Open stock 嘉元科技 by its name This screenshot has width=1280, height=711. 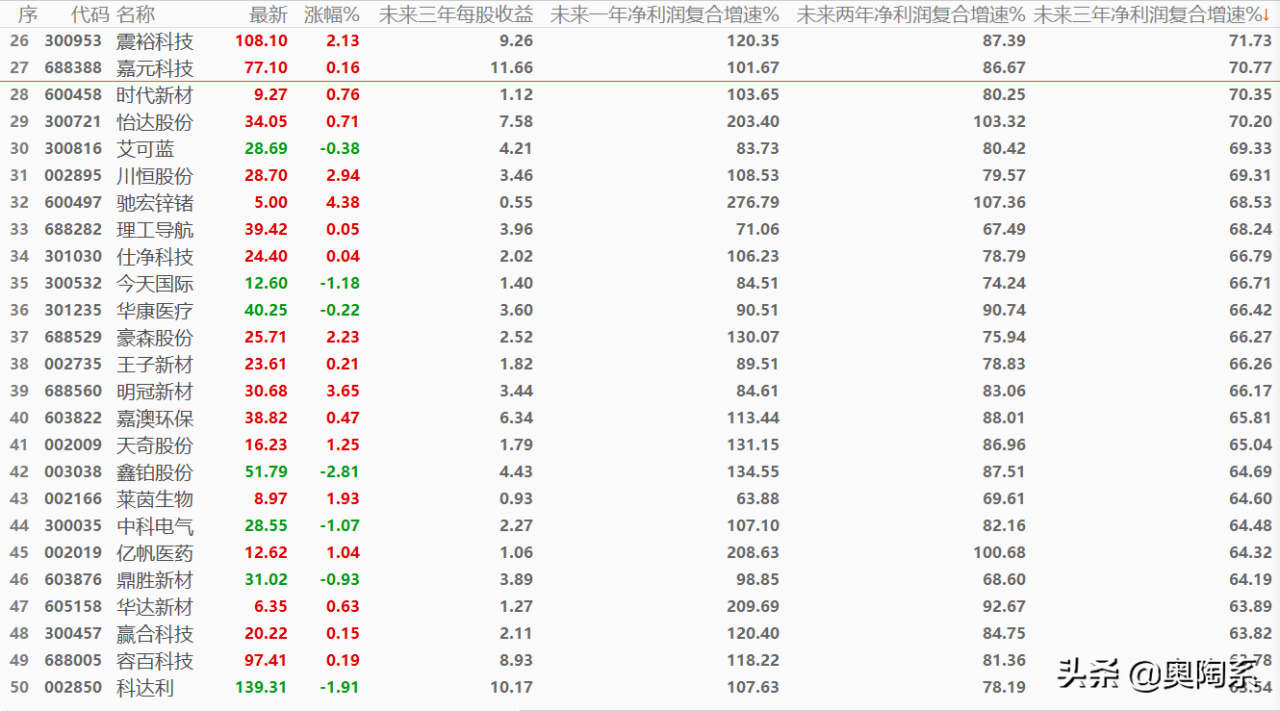pos(155,68)
